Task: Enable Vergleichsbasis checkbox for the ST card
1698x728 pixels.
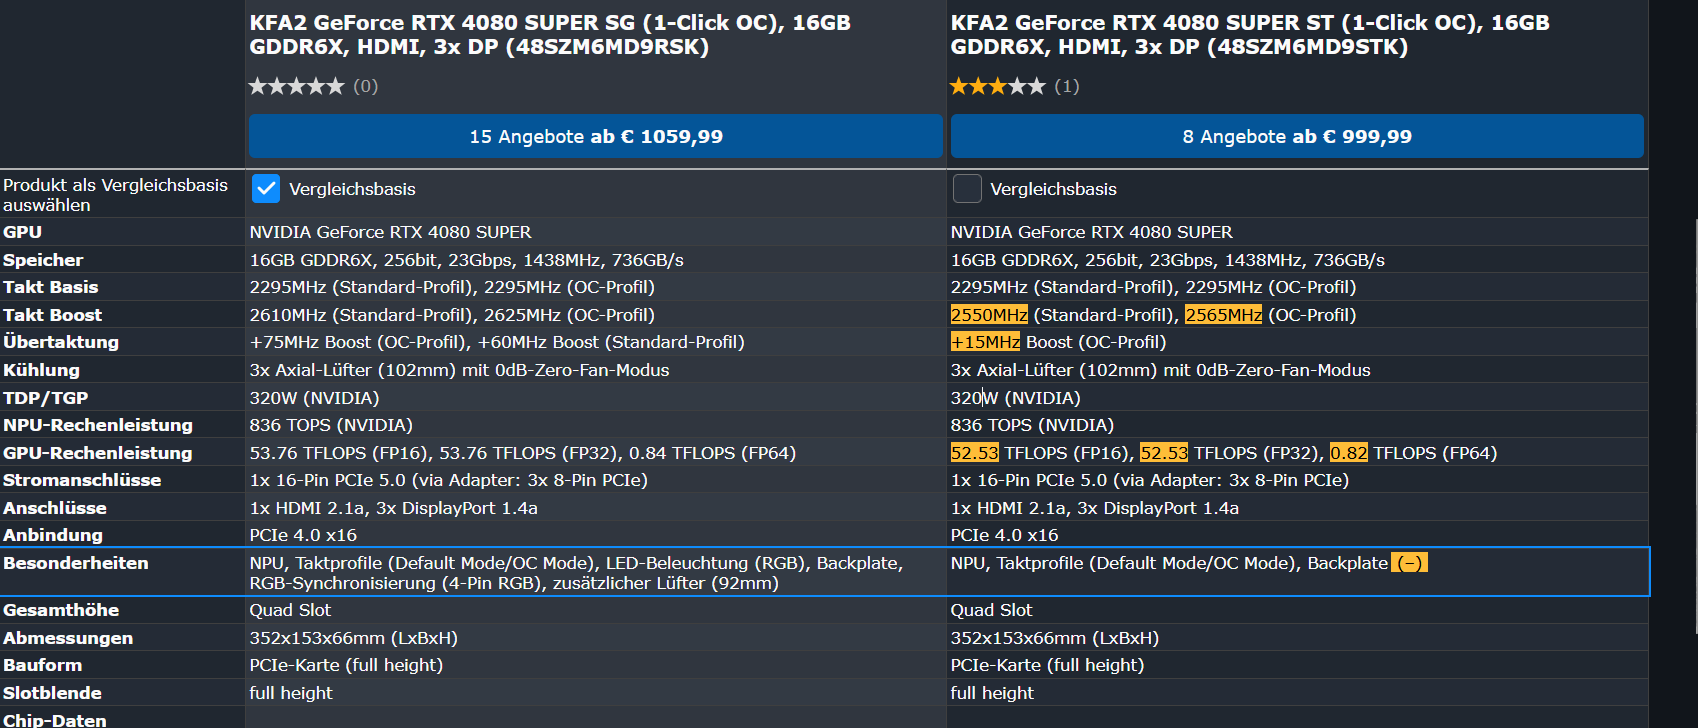Action: [967, 189]
